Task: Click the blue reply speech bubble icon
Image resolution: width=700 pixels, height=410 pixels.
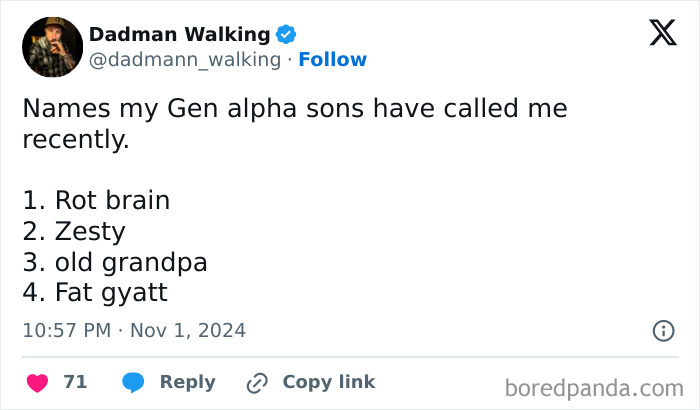Action: point(133,382)
